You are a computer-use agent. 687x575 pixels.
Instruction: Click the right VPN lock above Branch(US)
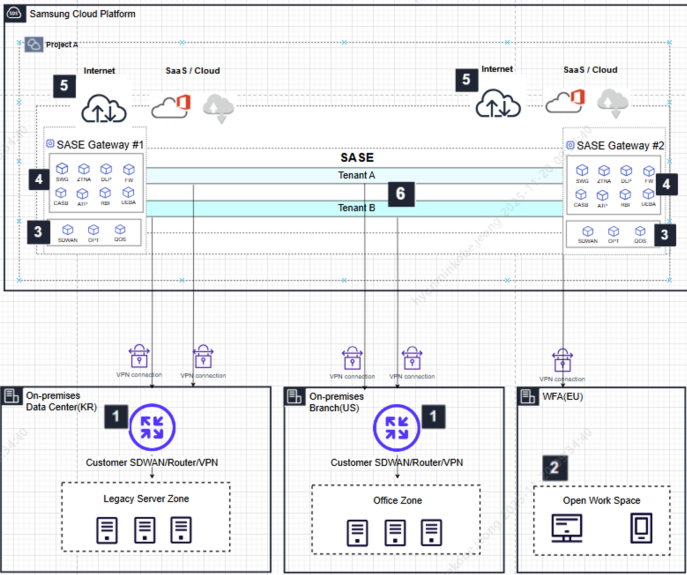coord(412,358)
